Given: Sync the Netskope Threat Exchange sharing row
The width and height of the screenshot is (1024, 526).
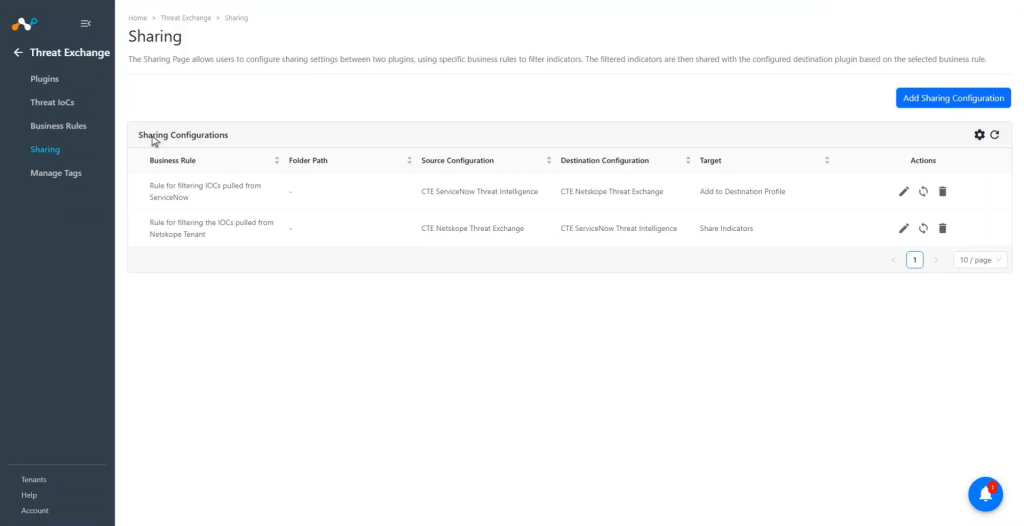Looking at the screenshot, I should [x=923, y=228].
